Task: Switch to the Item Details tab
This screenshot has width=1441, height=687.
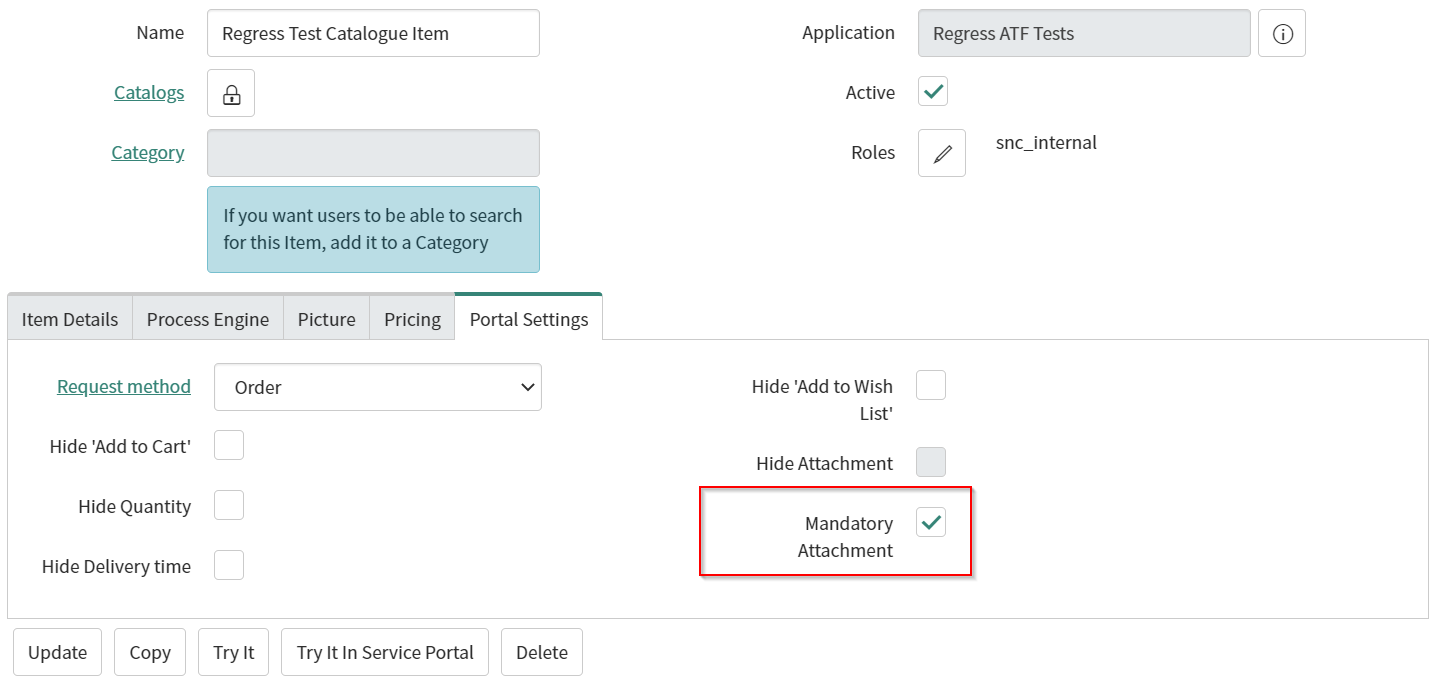Action: [70, 320]
